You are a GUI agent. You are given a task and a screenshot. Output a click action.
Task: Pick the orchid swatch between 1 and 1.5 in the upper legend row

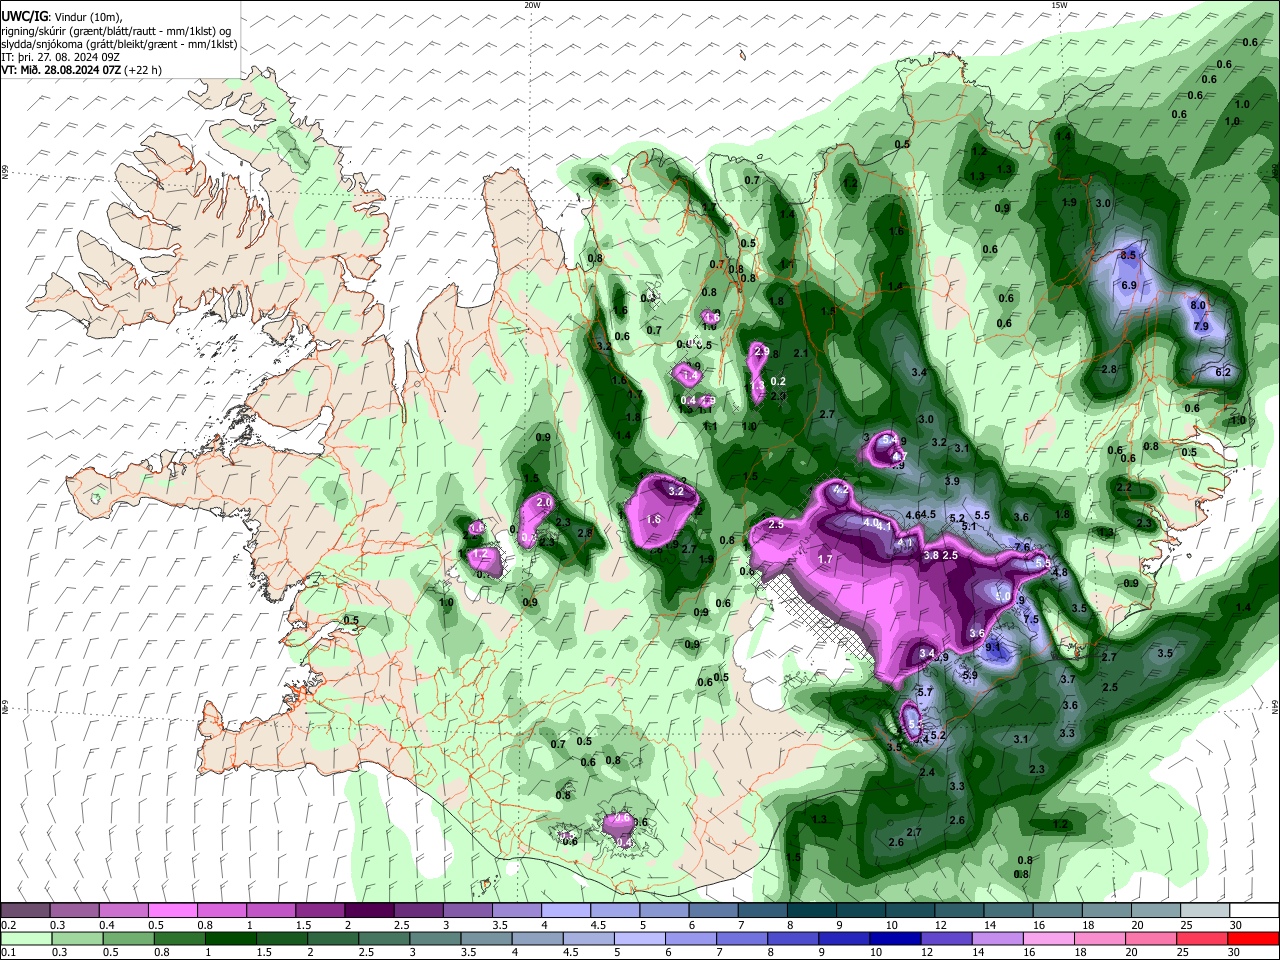(270, 911)
